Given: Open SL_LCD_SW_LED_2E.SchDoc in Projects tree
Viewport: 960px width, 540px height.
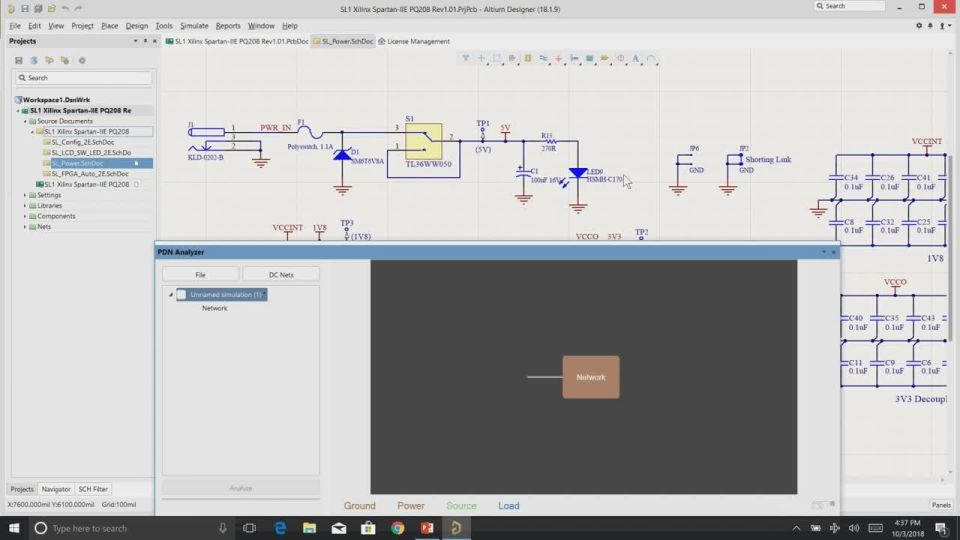Looking at the screenshot, I should pos(91,152).
